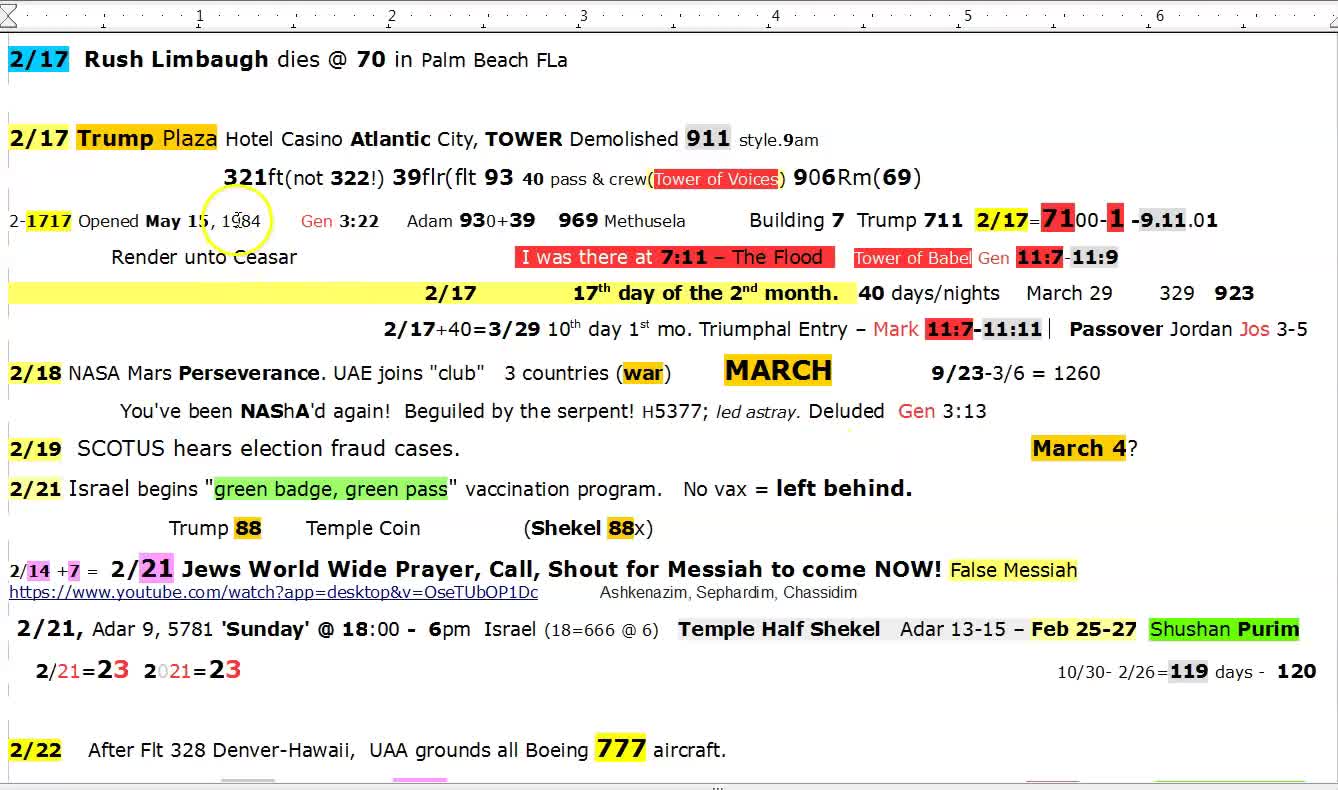Click the indent marker at ruler's left end
The width and height of the screenshot is (1338, 790).
point(9,16)
